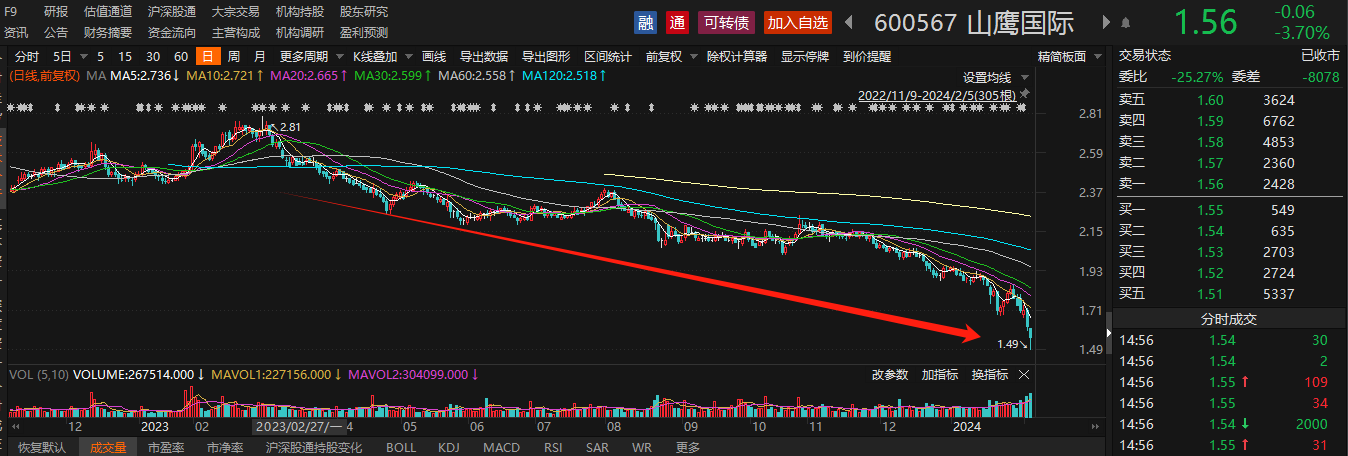Click 加指标 to add an indicator

[940, 375]
